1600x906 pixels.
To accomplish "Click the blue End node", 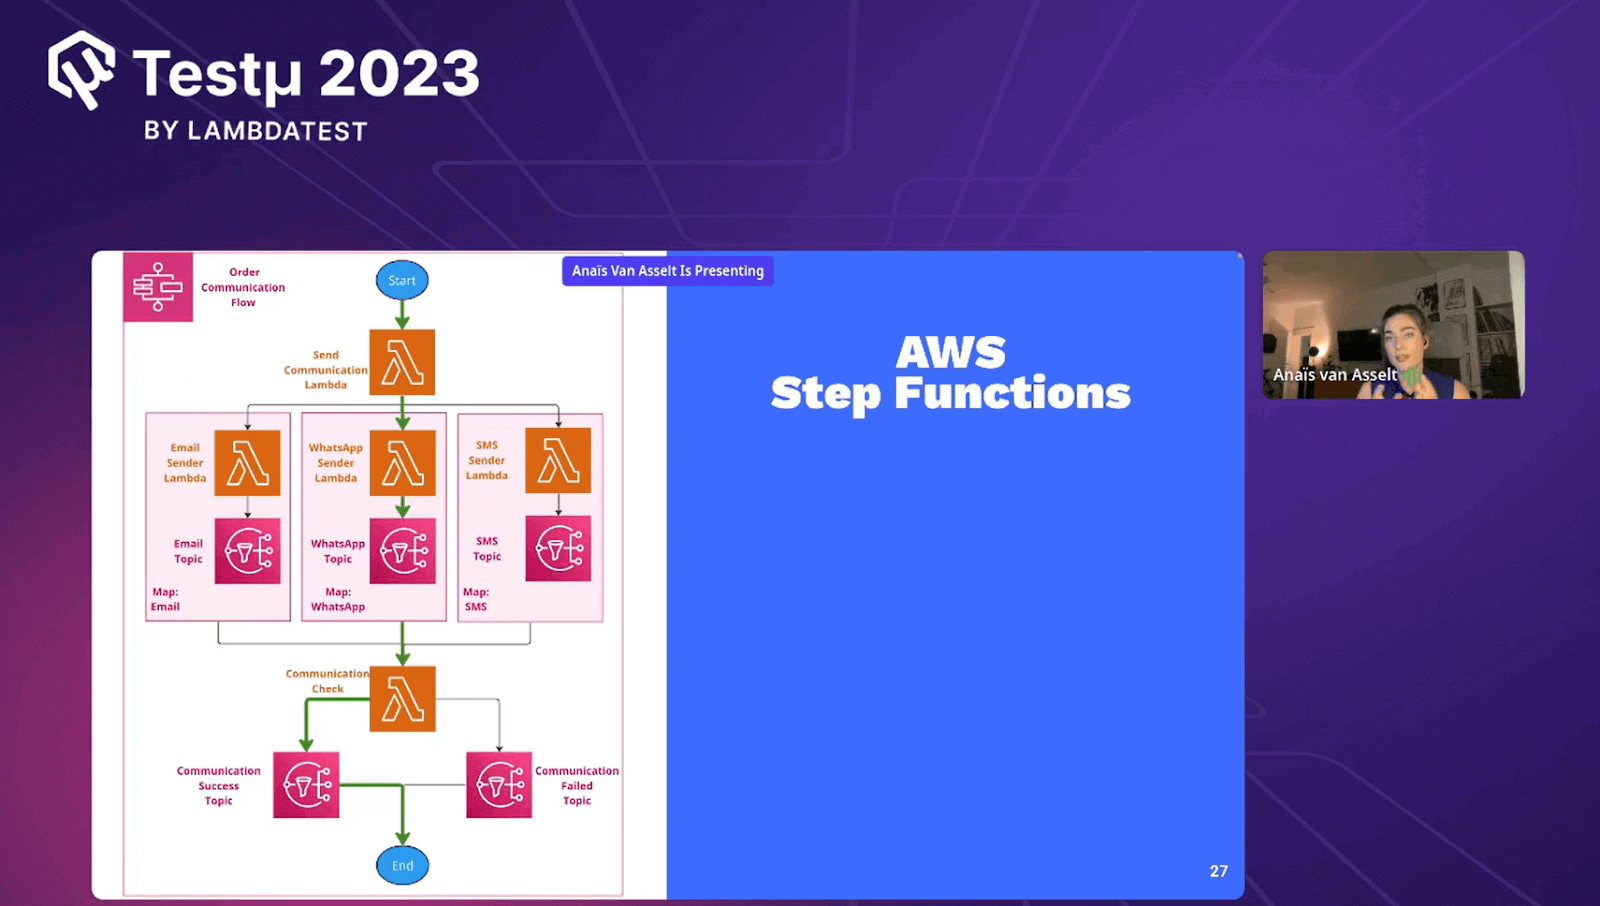I will tap(402, 865).
